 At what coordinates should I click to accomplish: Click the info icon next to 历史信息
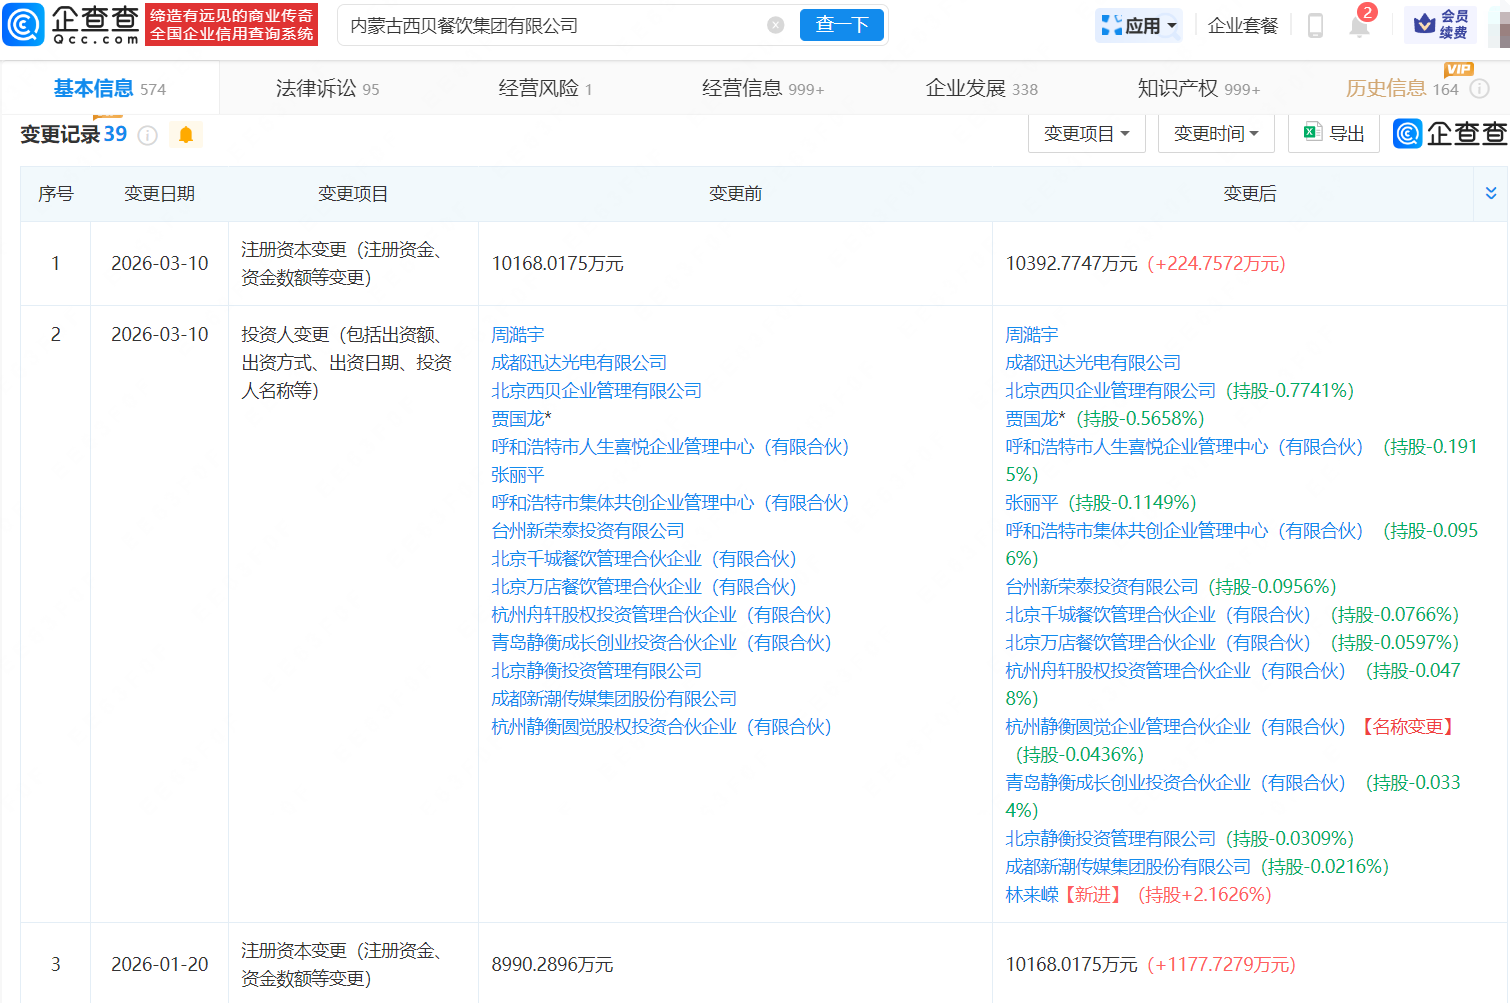(1481, 88)
